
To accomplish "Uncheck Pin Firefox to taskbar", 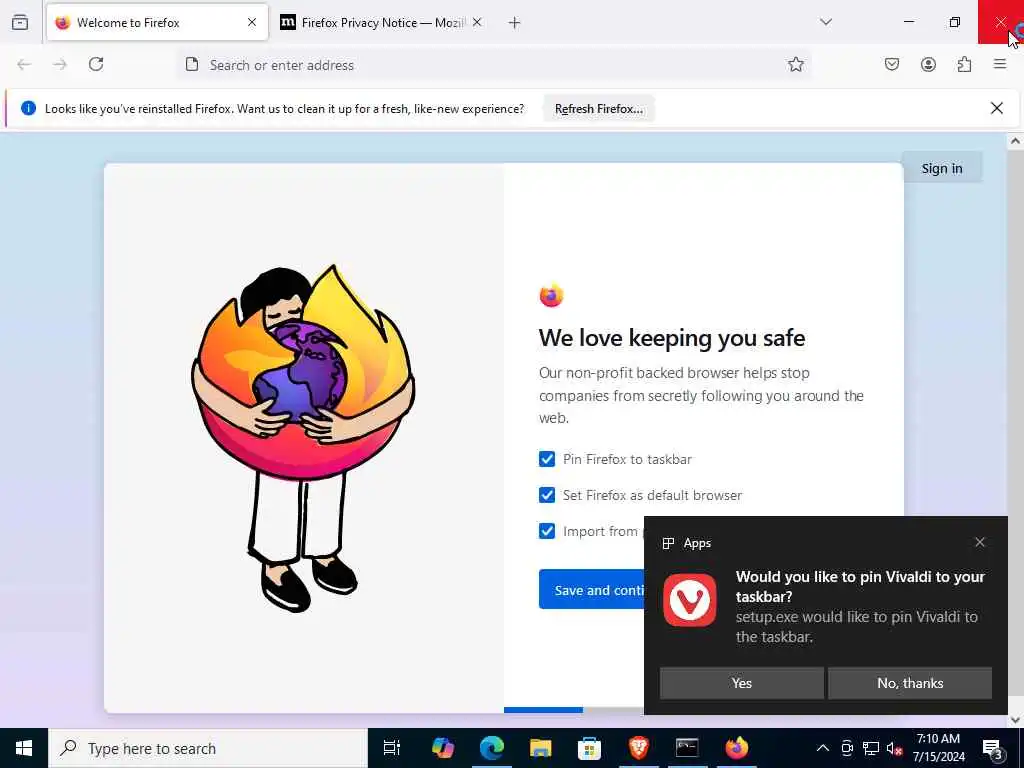I will tap(547, 459).
